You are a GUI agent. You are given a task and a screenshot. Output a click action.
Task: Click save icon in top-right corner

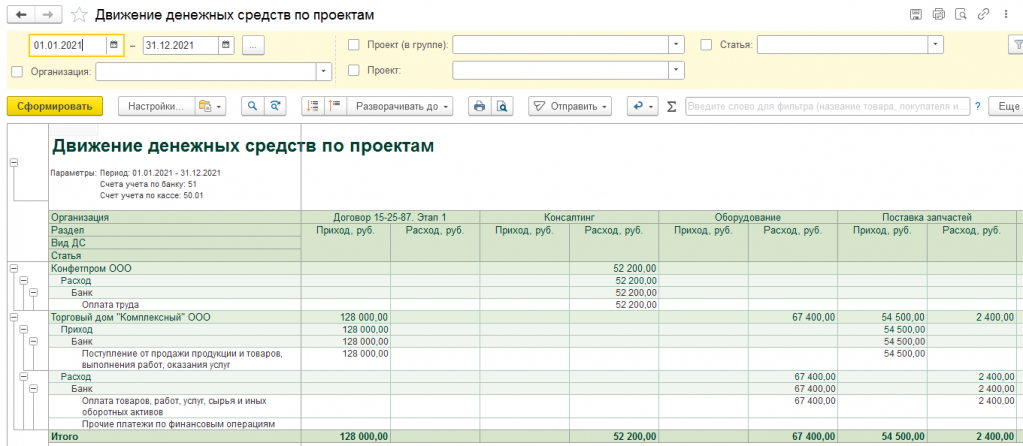pyautogui.click(x=915, y=14)
